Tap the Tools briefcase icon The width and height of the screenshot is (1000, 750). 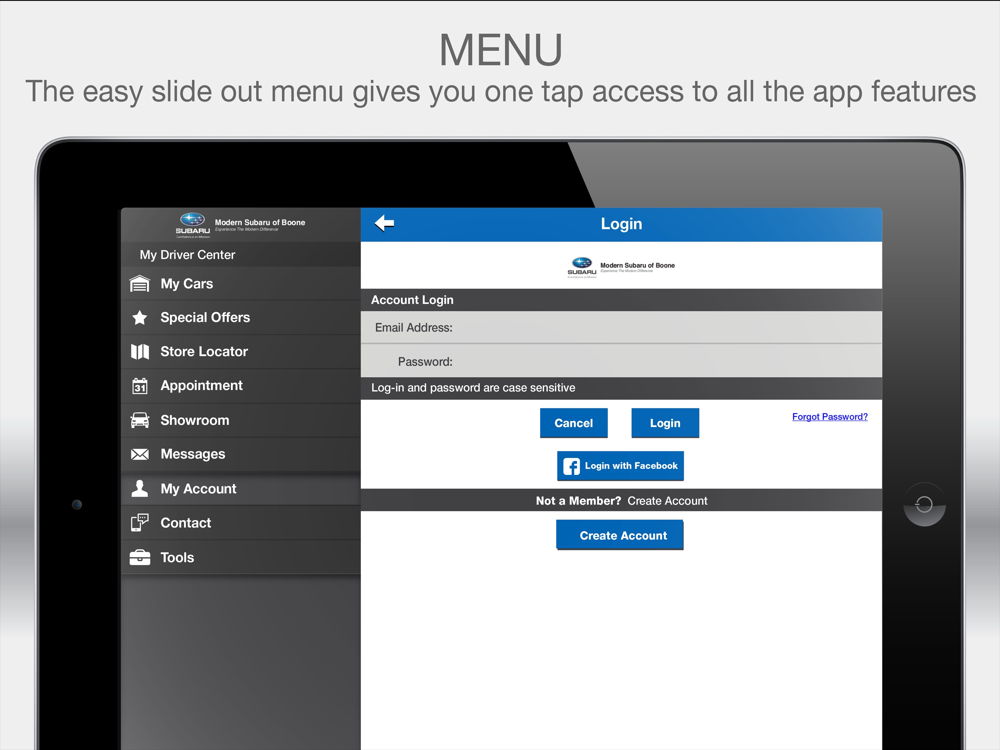(x=140, y=558)
